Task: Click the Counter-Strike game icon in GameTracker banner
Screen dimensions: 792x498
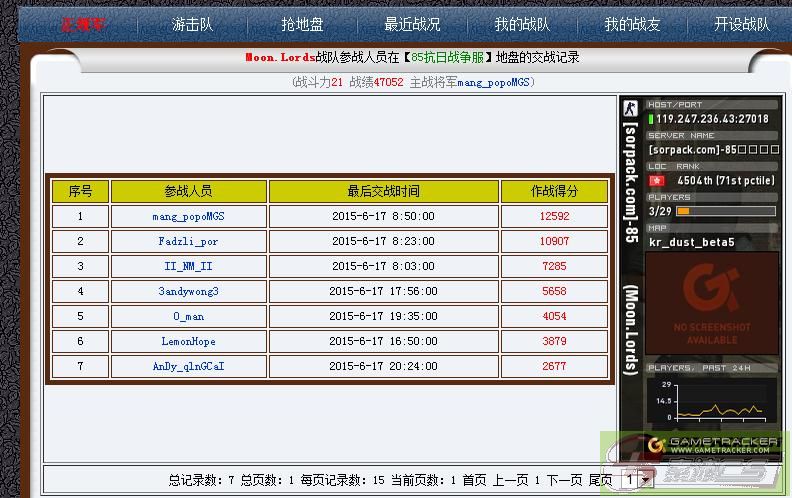Action: [630, 108]
